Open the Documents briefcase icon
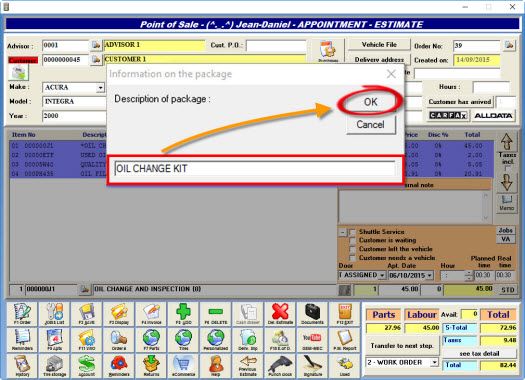525x380 pixels. tap(312, 314)
